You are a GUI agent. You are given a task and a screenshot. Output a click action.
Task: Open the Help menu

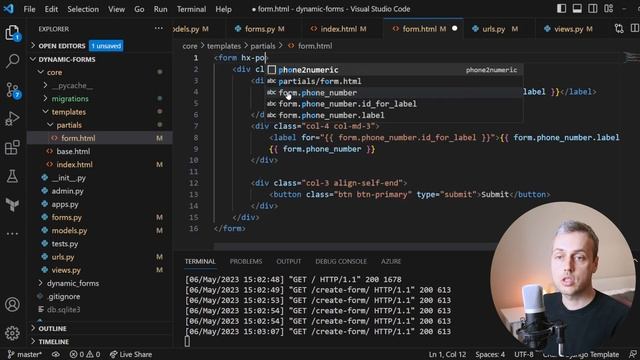pos(223,9)
